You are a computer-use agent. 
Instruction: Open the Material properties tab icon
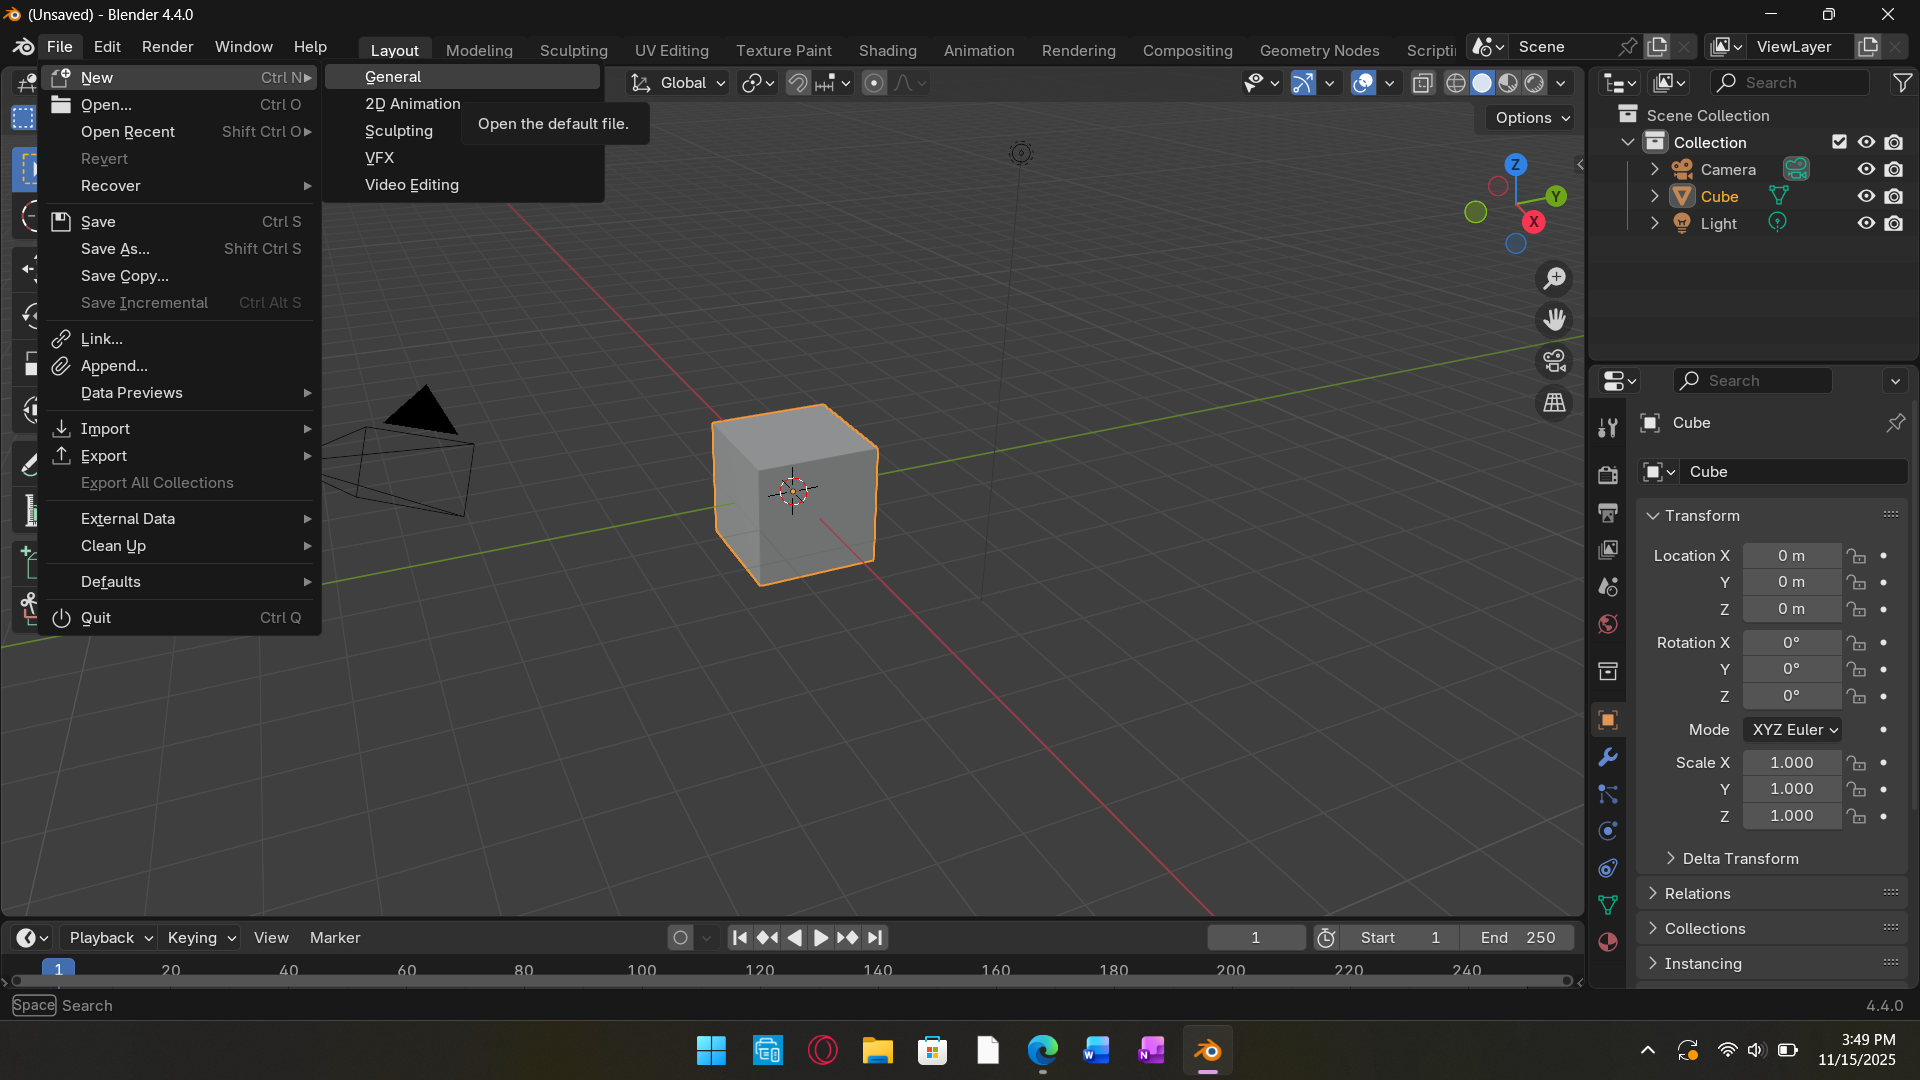[x=1608, y=942]
